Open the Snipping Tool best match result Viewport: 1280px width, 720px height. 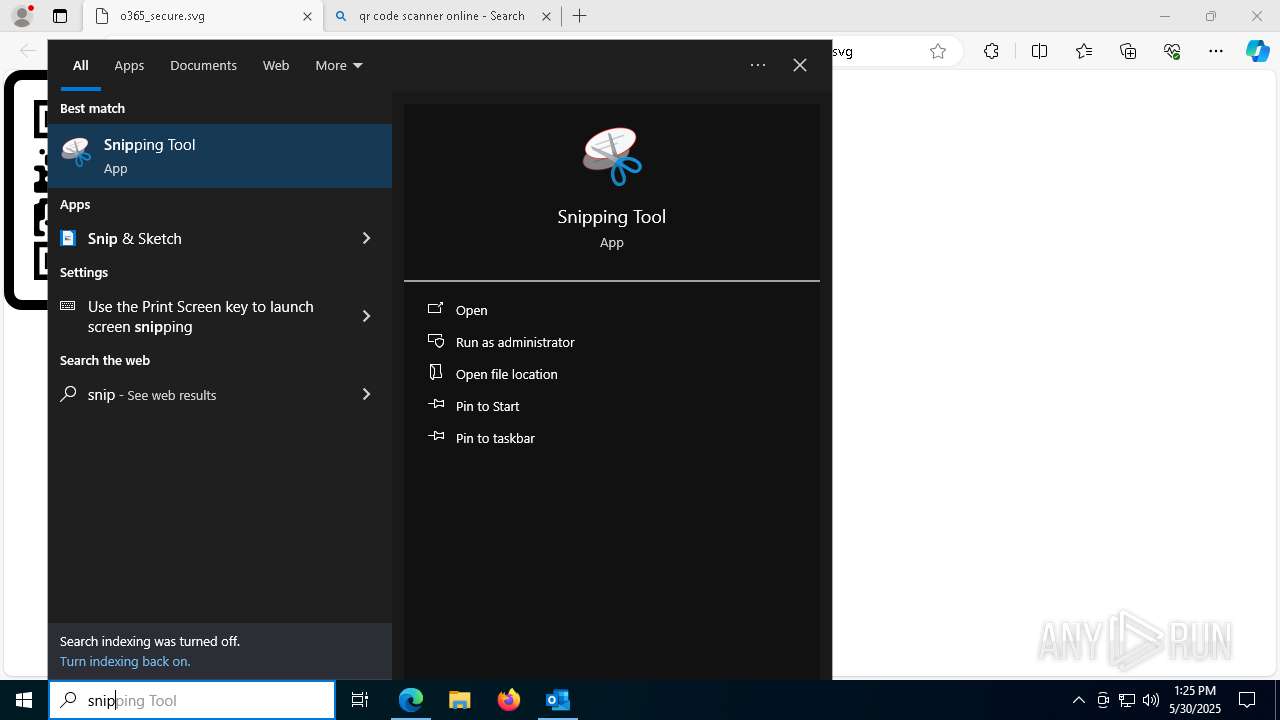tap(220, 156)
